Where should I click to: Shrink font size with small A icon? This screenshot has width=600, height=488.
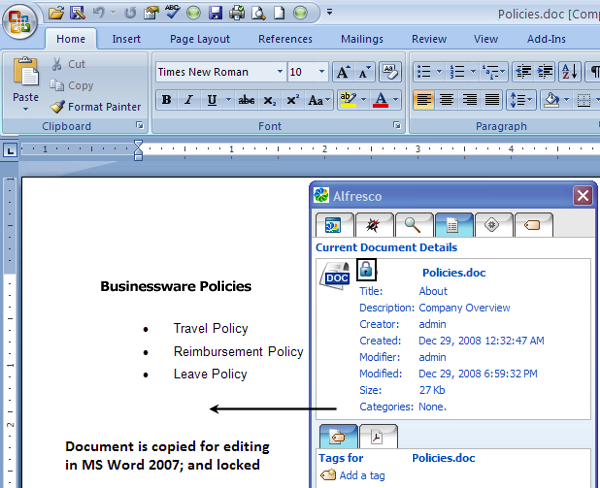tap(365, 72)
